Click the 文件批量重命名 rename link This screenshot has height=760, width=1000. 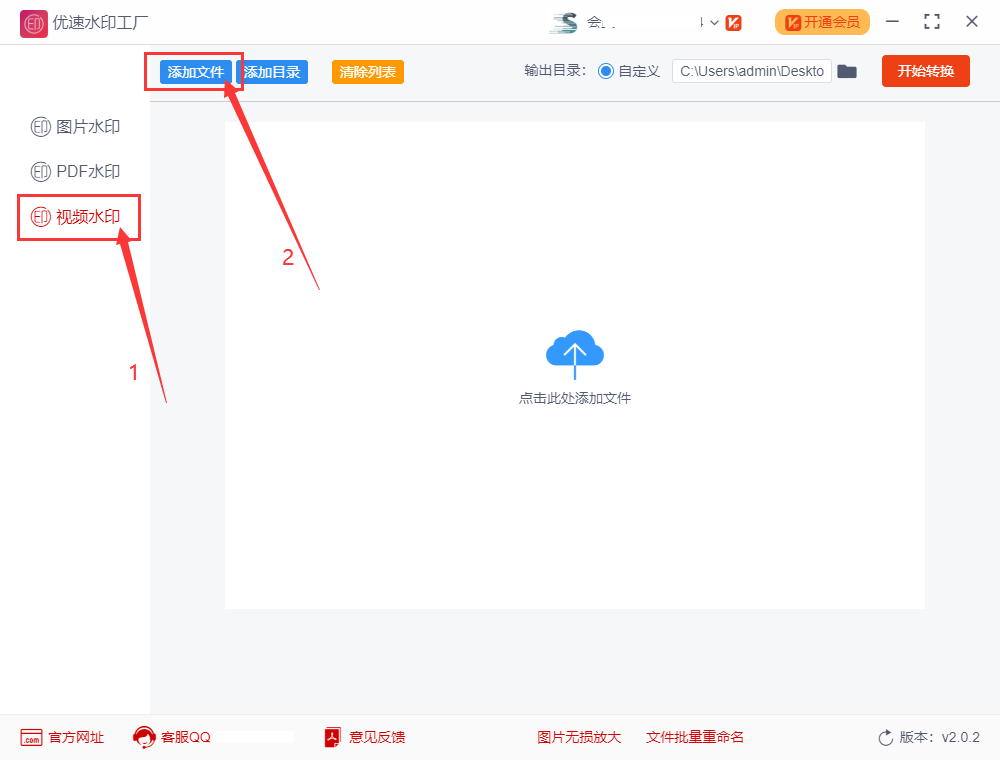tap(695, 737)
